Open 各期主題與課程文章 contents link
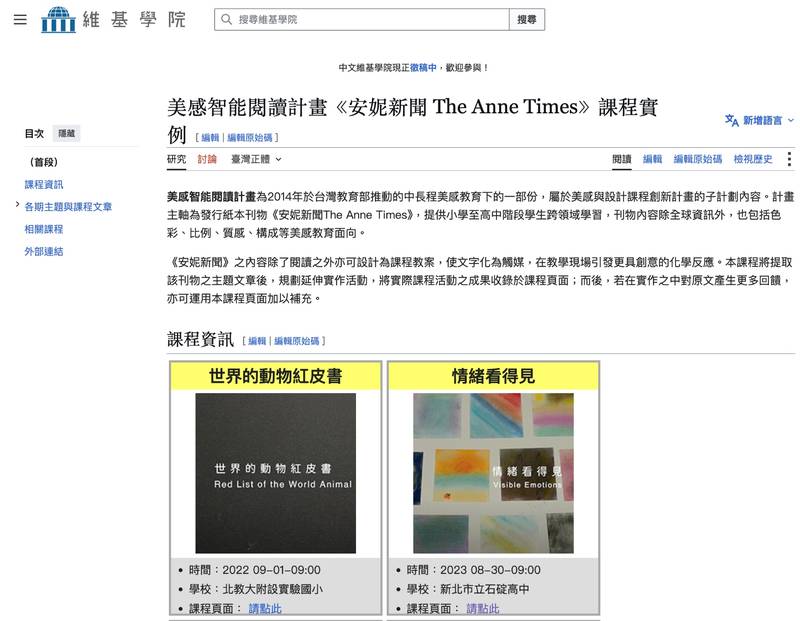800x621 pixels. pos(68,207)
